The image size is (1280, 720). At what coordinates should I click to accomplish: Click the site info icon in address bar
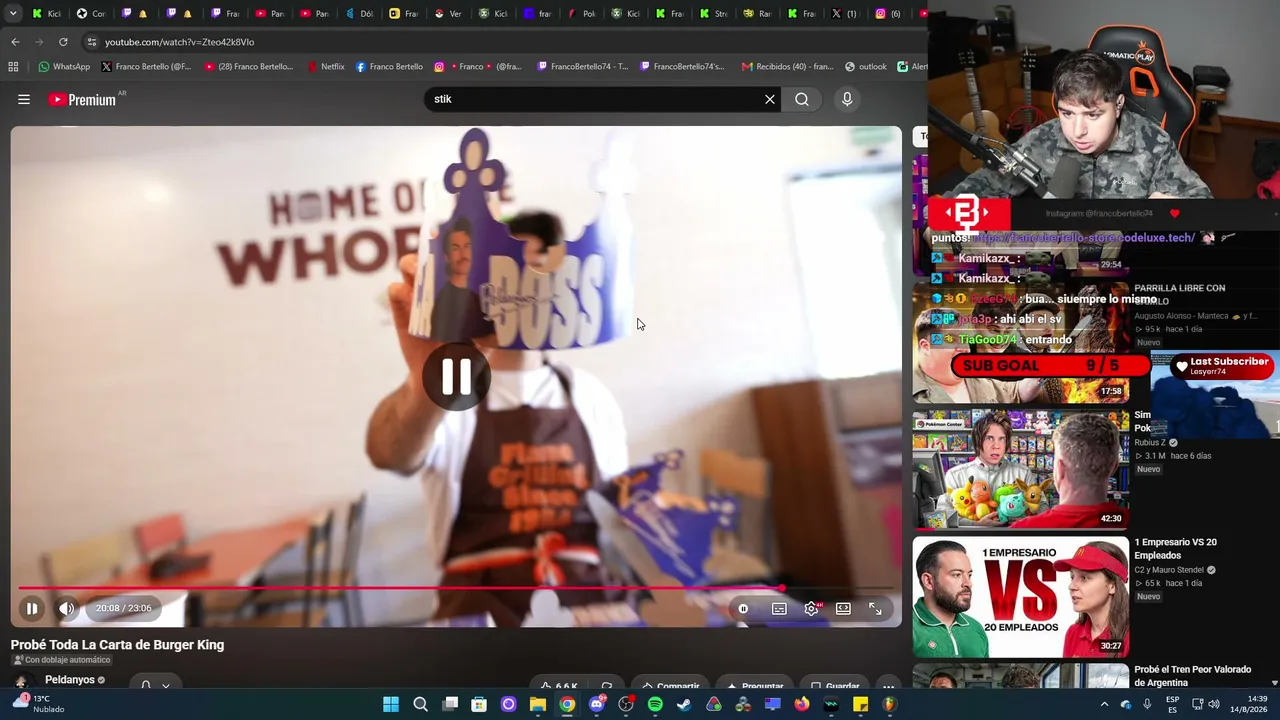92,42
